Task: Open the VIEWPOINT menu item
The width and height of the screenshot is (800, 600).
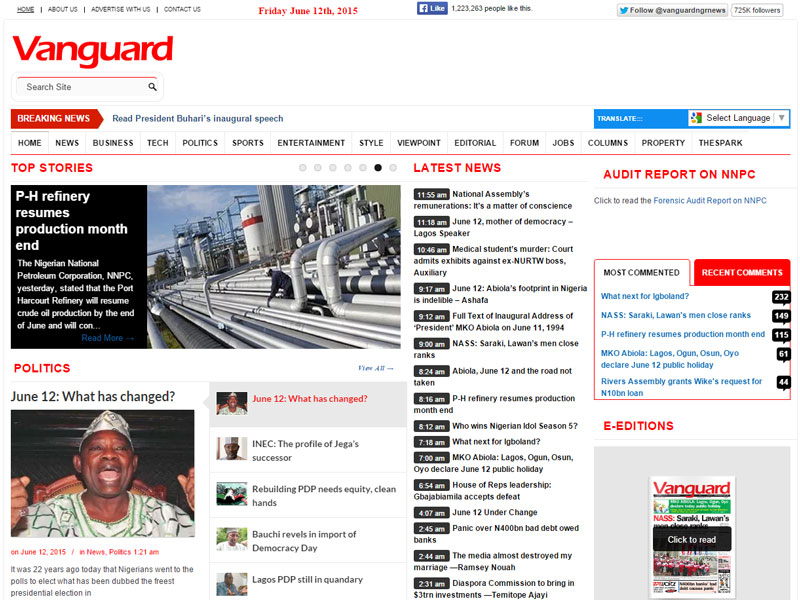Action: 419,143
